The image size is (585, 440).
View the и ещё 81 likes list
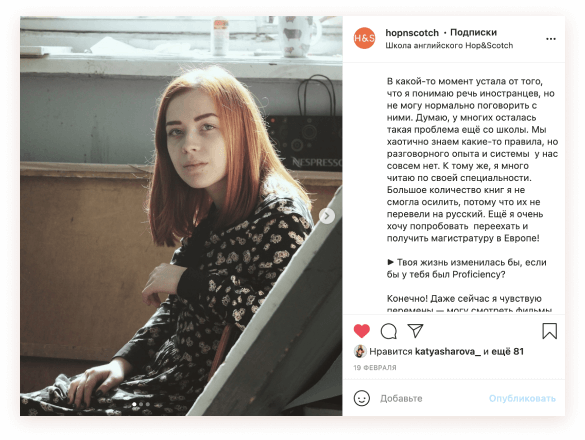tap(504, 351)
